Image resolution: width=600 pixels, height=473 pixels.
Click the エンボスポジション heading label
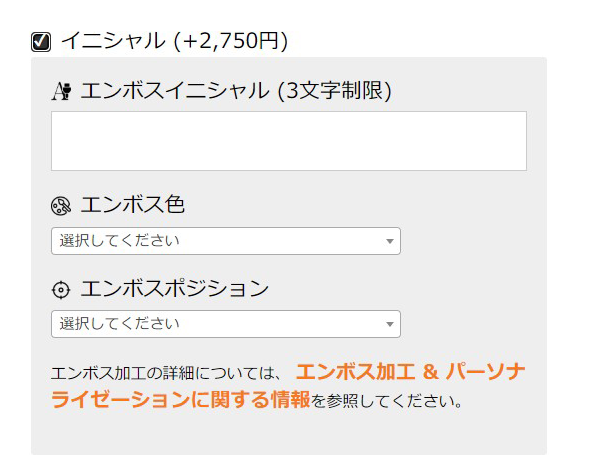(174, 289)
